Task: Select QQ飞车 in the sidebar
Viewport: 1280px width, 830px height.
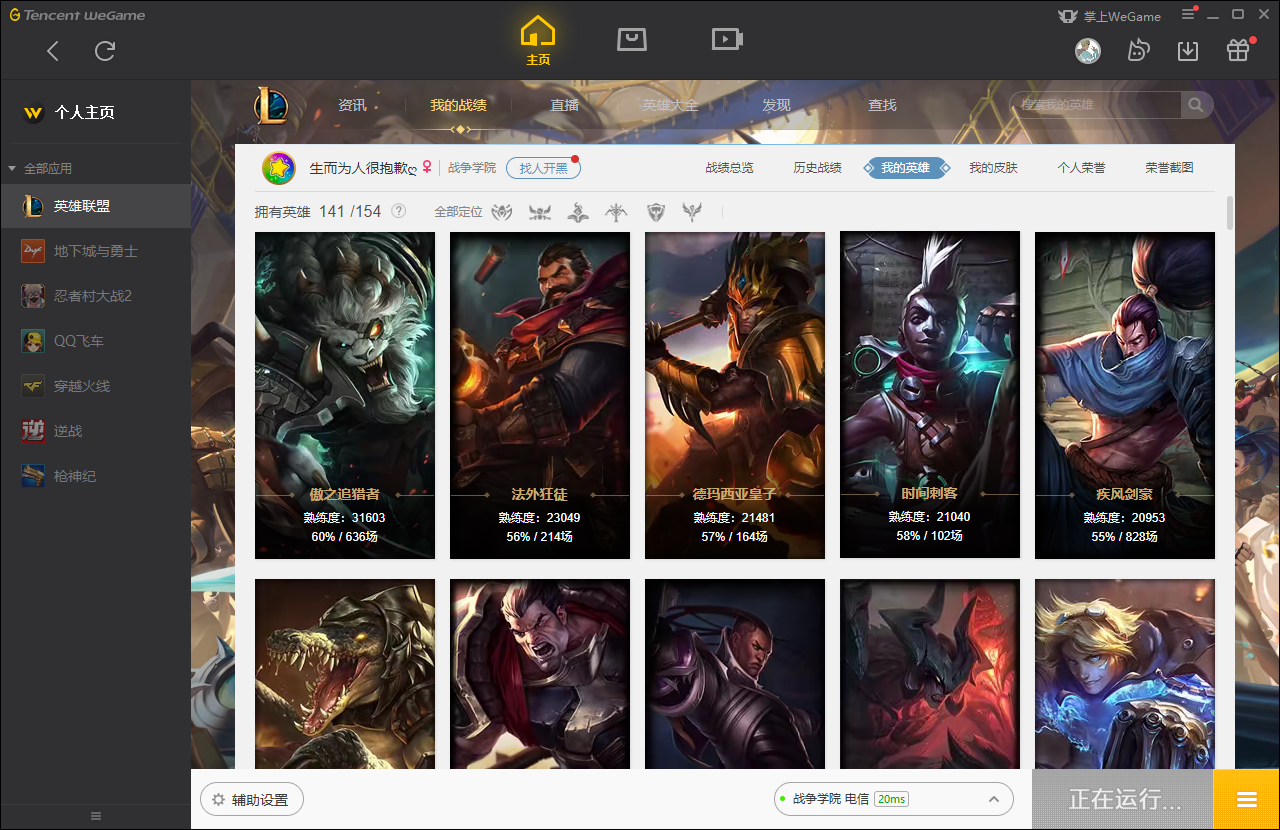Action: click(x=95, y=341)
